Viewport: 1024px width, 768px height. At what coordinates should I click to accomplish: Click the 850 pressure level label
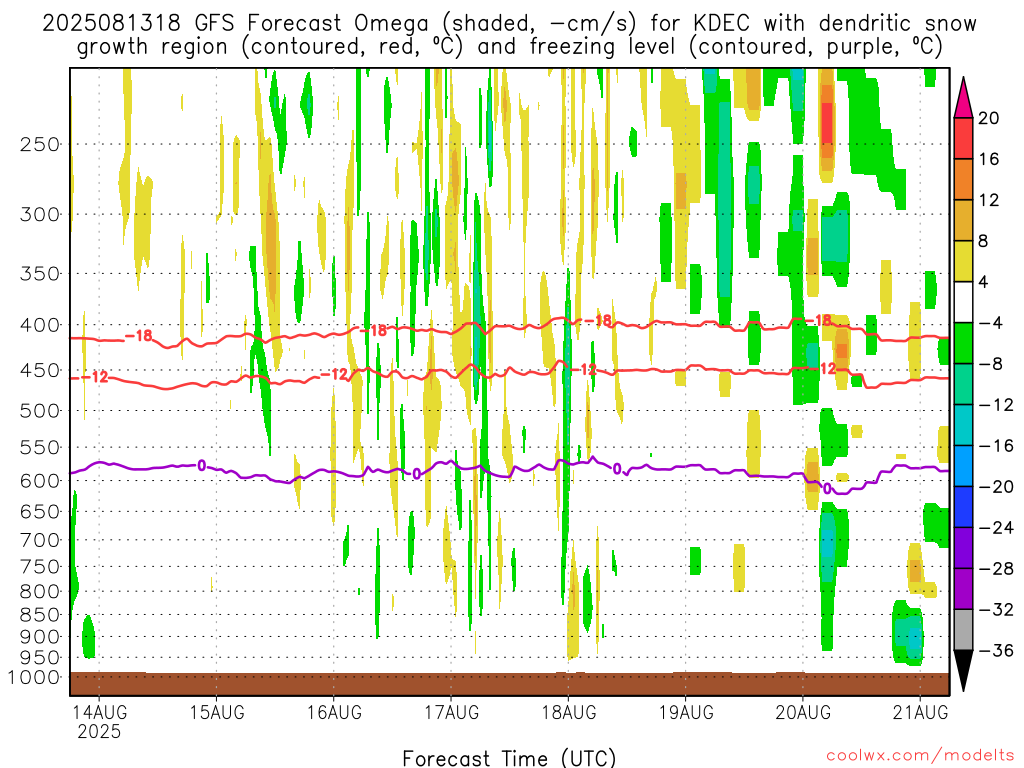pyautogui.click(x=40, y=615)
